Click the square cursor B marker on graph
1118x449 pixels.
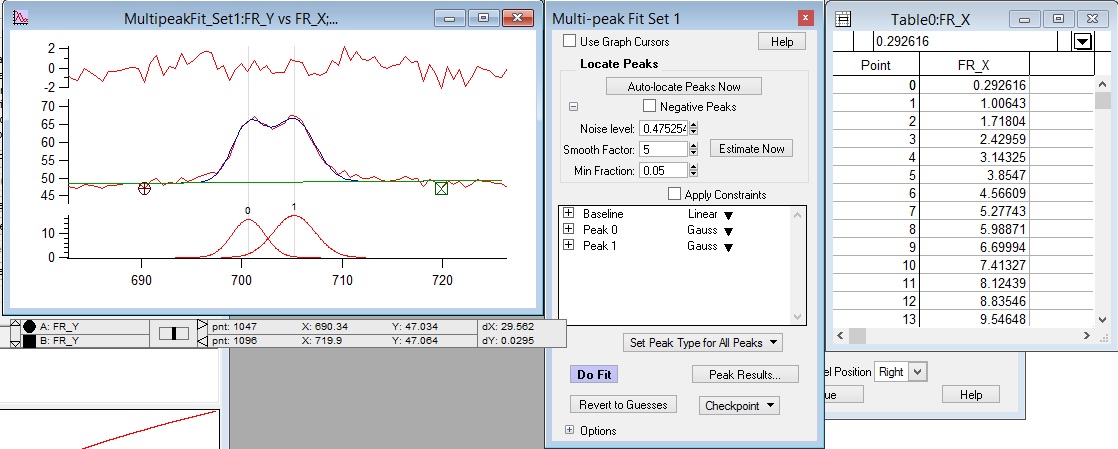(441, 188)
